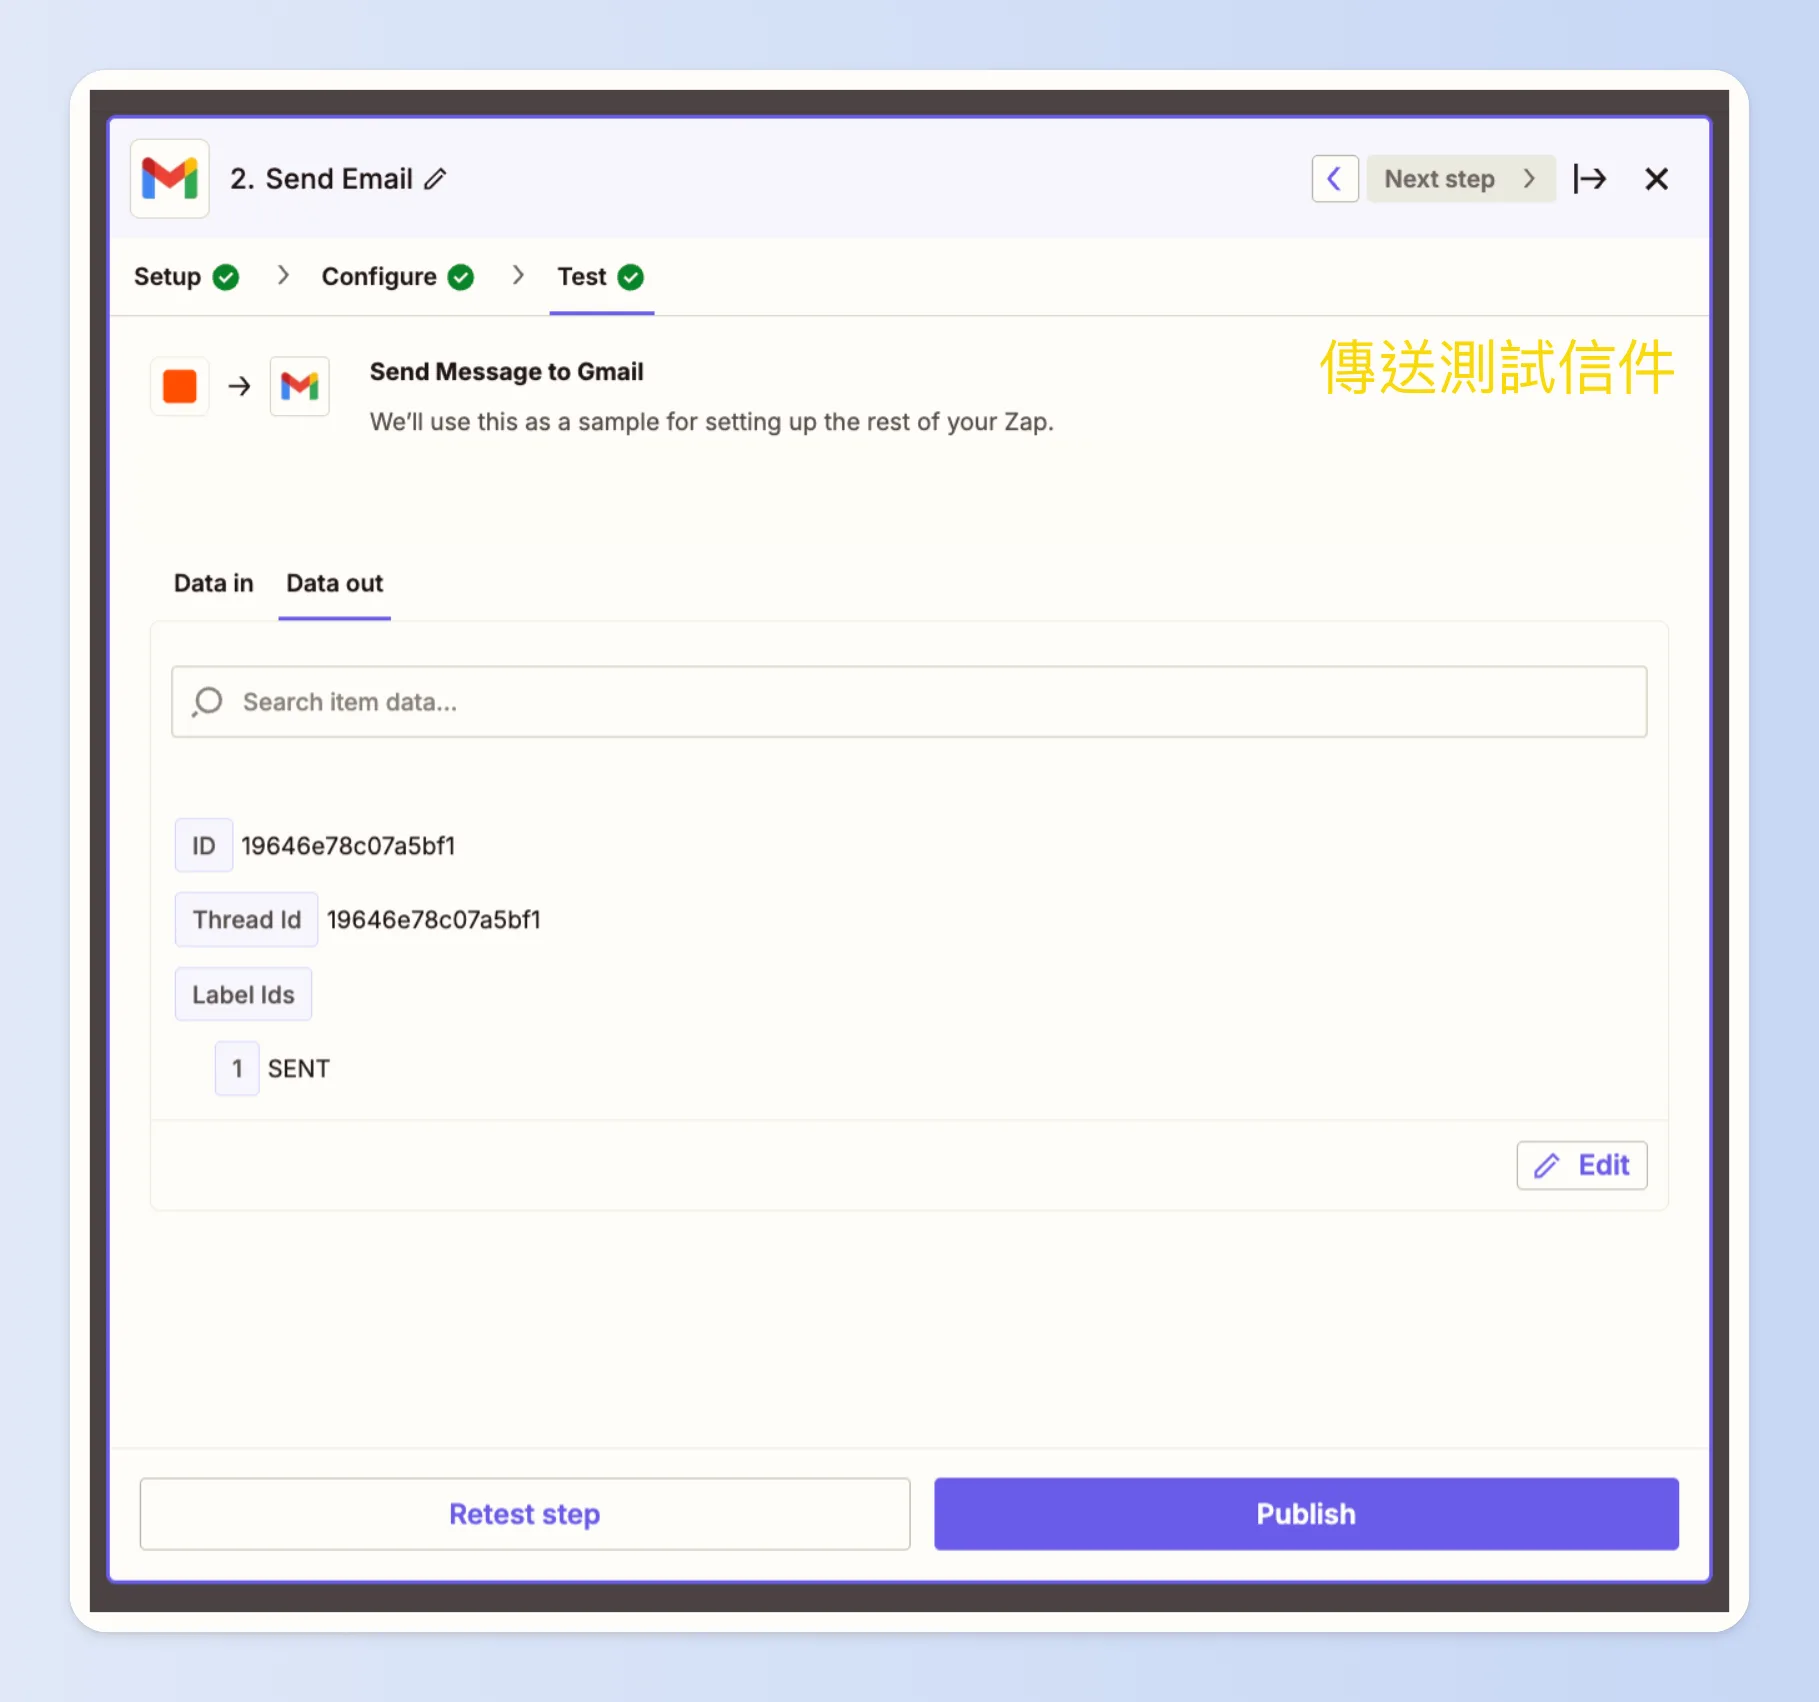Rename step using the pencil icon
The height and width of the screenshot is (1702, 1819).
[435, 179]
